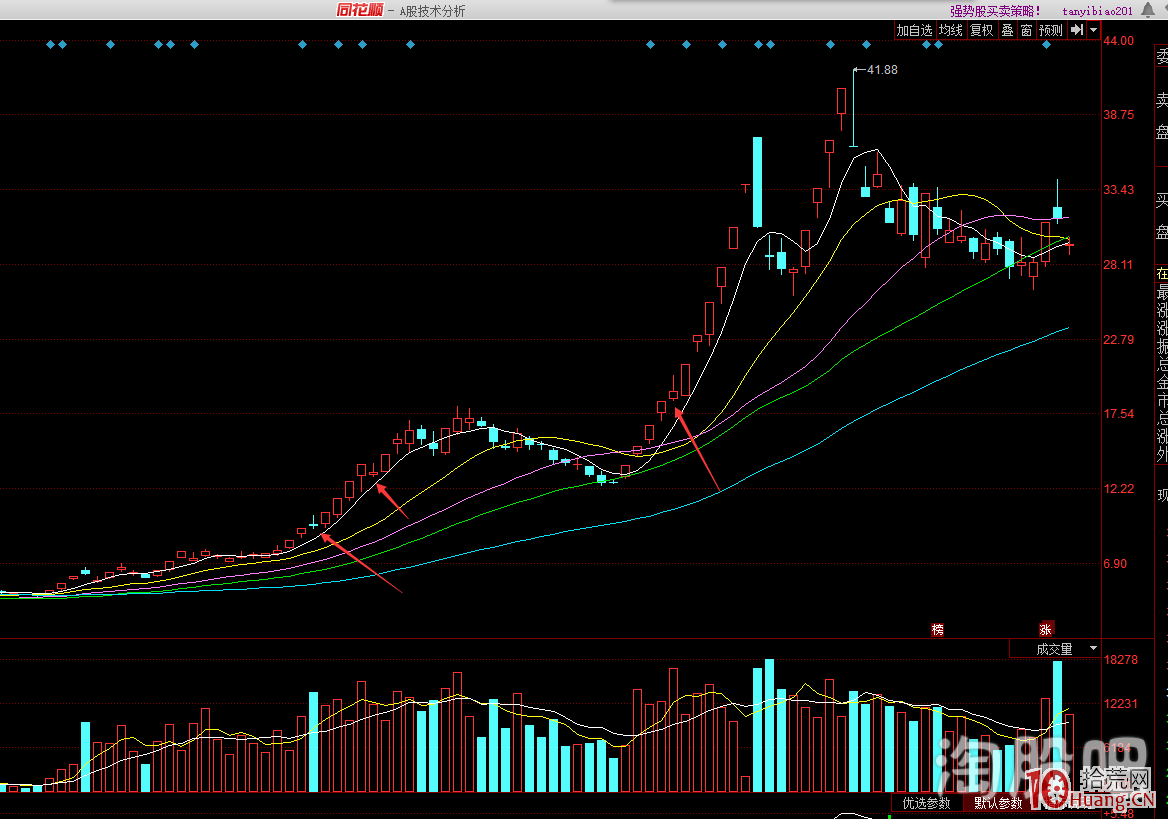Switch to 优选参数 tab
This screenshot has height=819, width=1168.
pyautogui.click(x=926, y=802)
